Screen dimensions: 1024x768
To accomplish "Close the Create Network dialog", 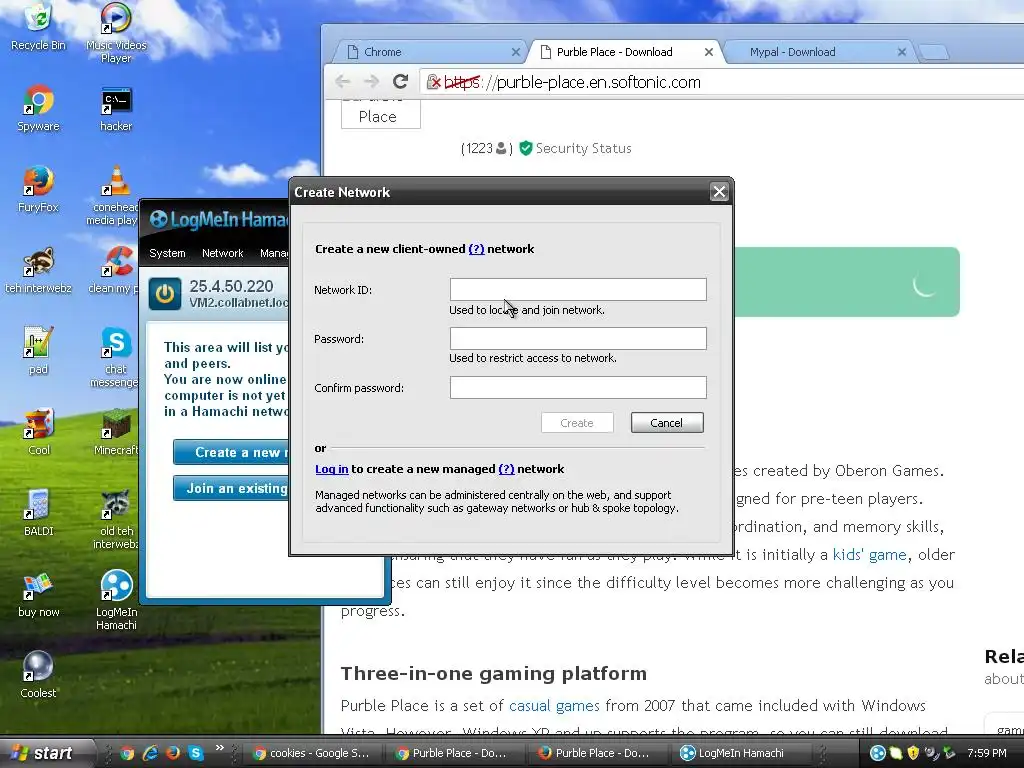I will tap(719, 192).
